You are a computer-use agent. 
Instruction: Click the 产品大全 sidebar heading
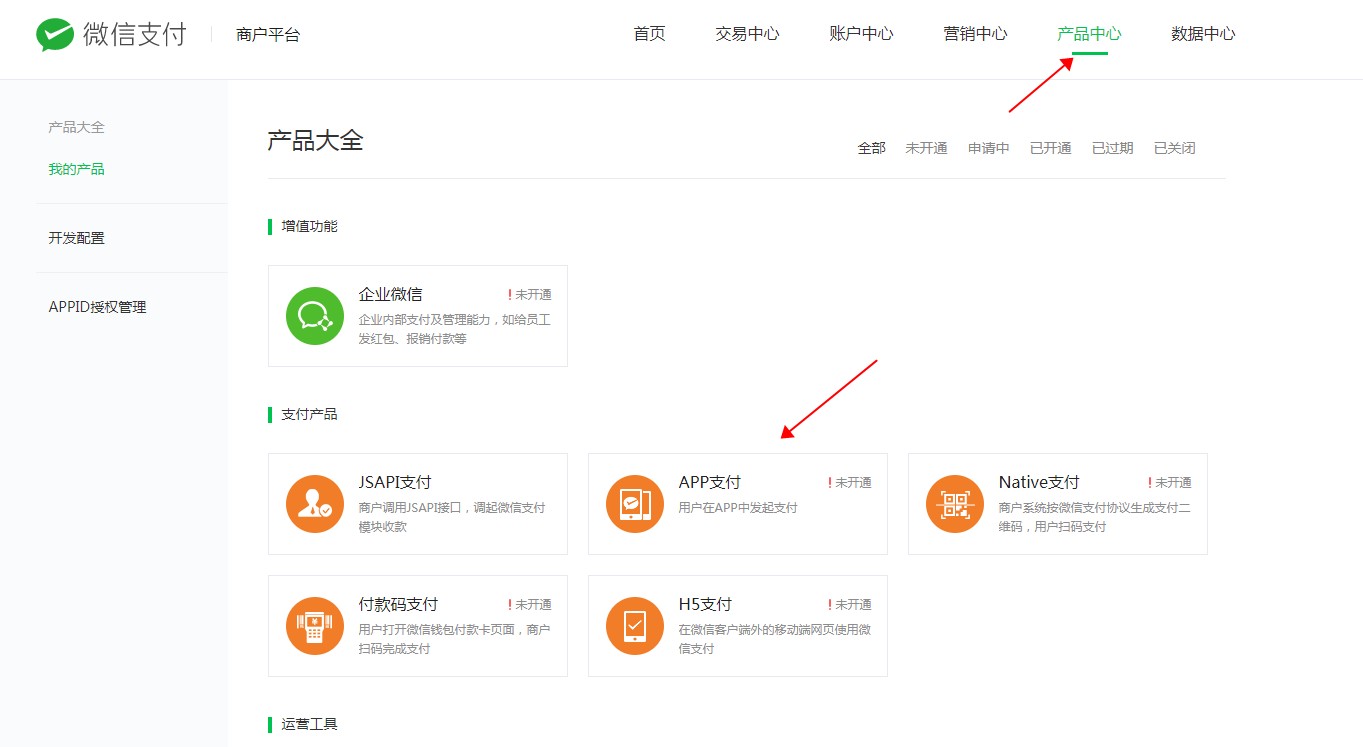[76, 127]
